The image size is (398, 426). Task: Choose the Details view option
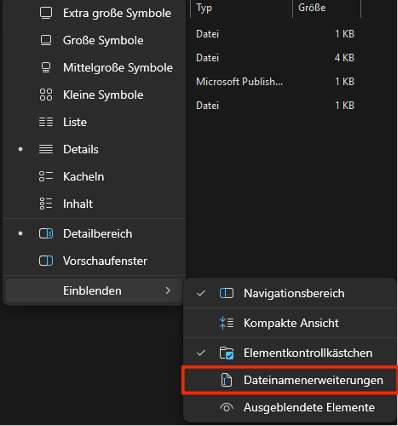[94, 149]
